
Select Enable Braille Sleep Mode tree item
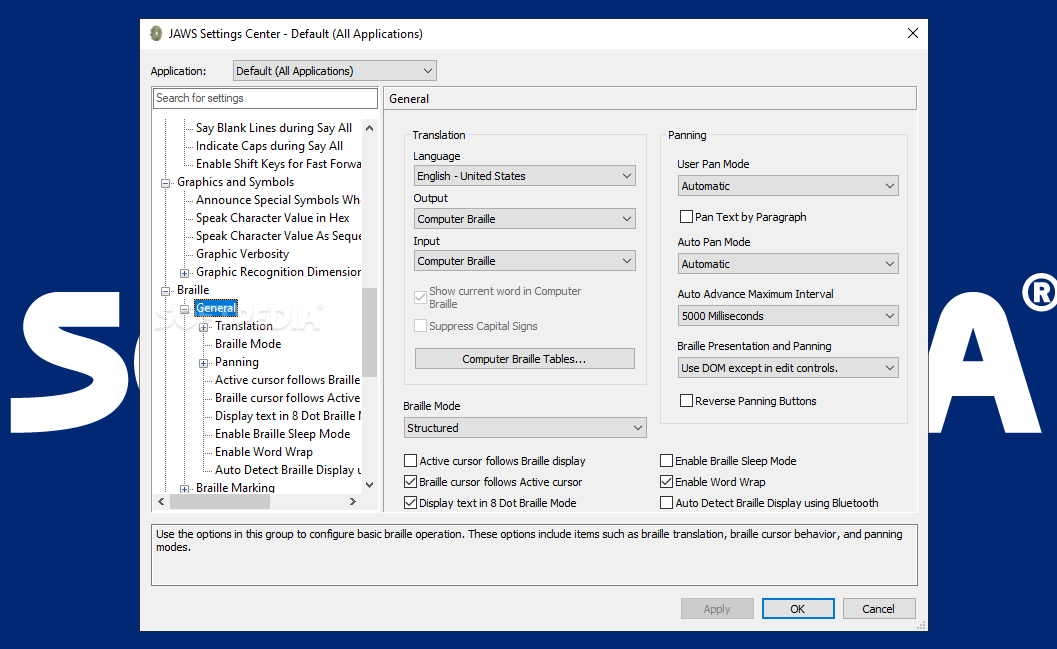[282, 434]
